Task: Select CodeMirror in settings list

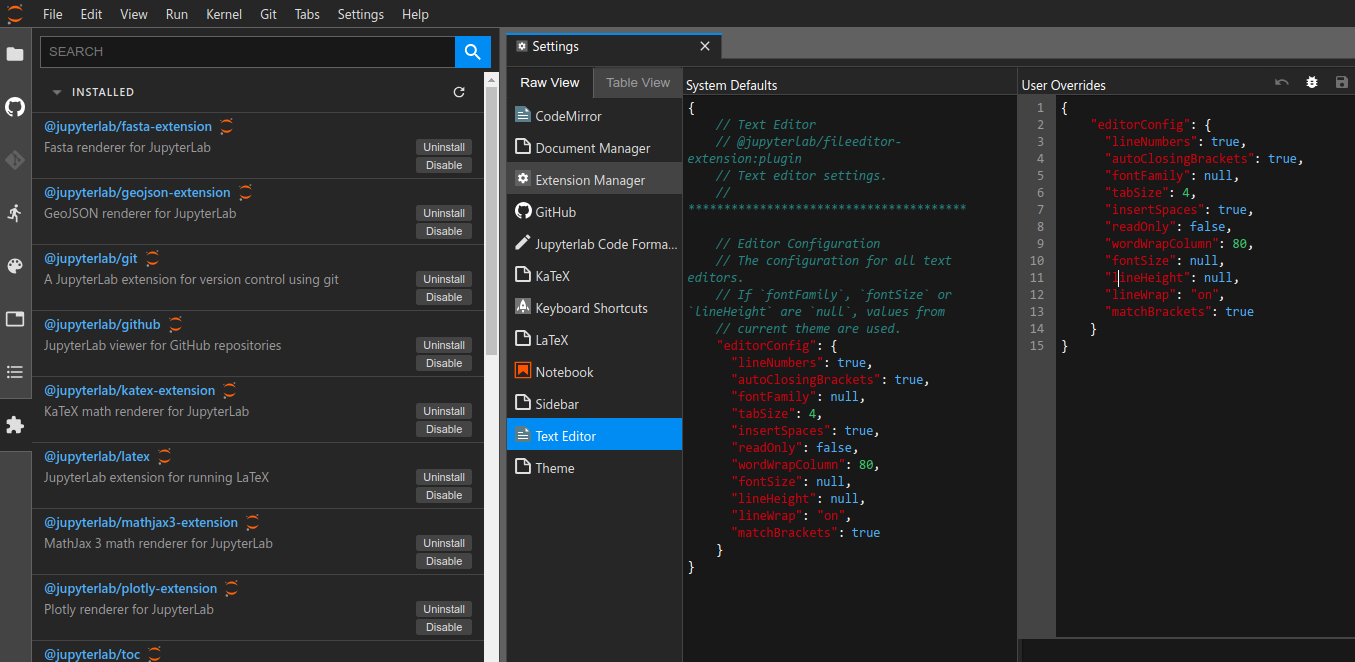Action: 595,116
